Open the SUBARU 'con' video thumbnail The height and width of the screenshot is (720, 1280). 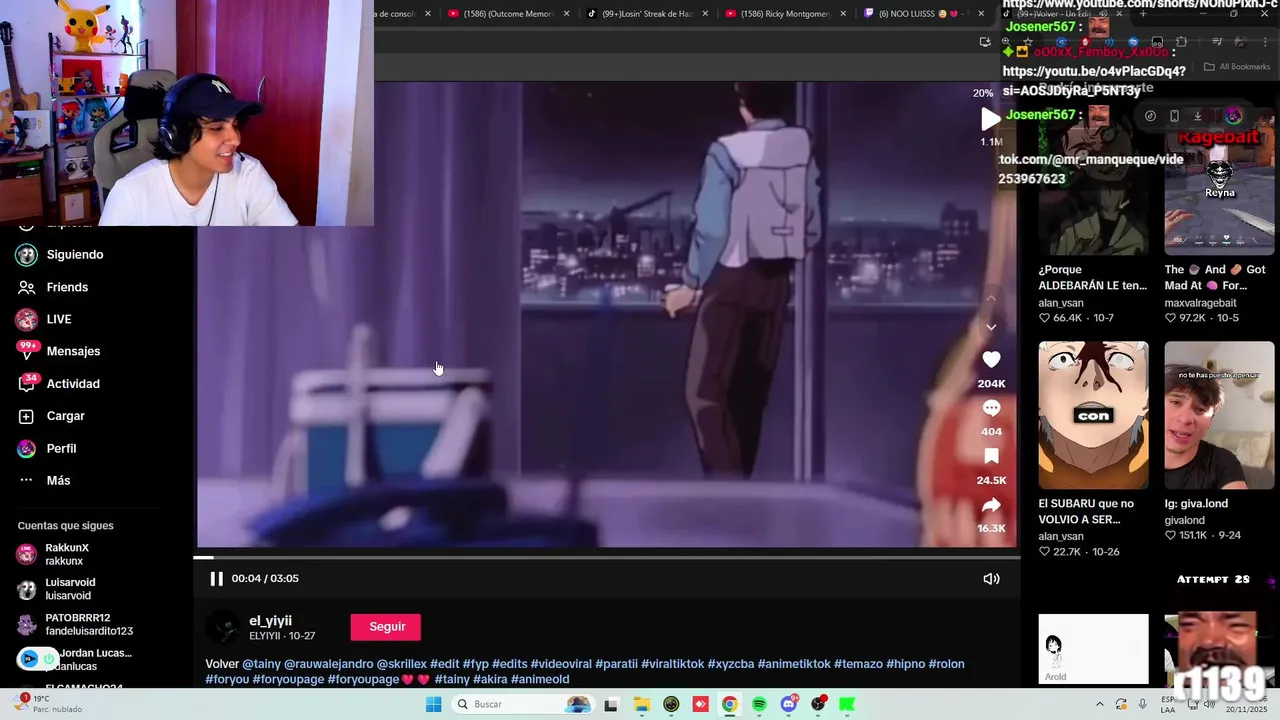click(x=1093, y=415)
